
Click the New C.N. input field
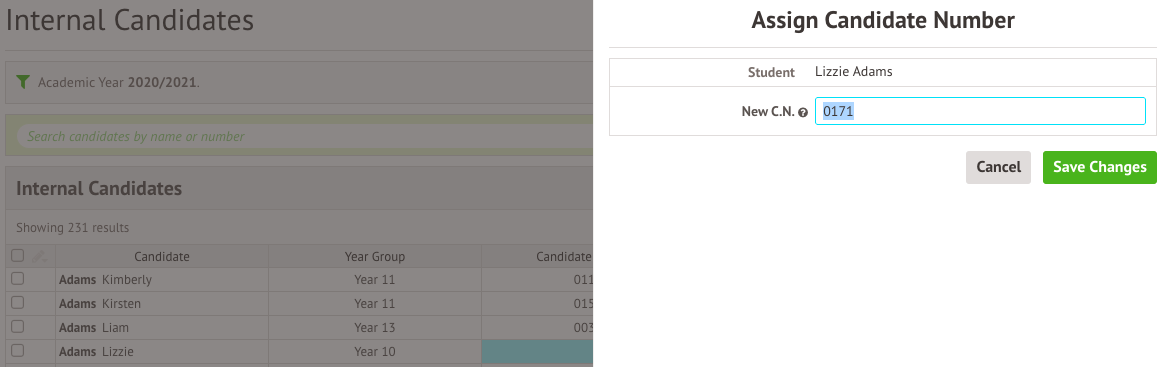pos(980,111)
